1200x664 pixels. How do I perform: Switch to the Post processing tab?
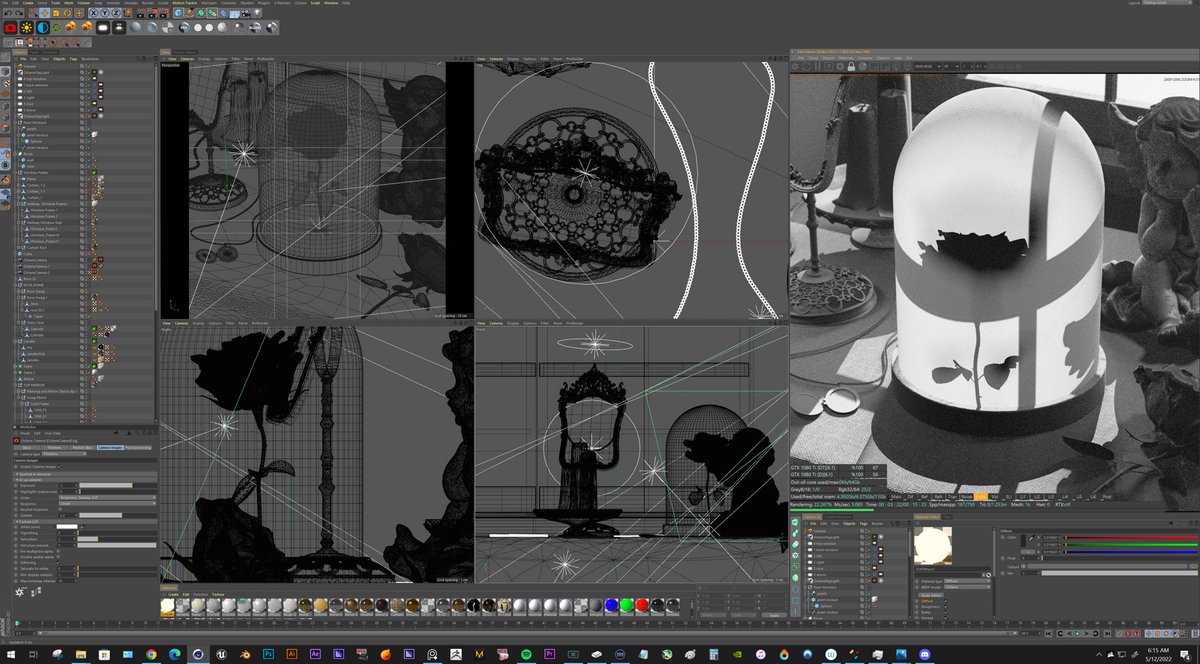(138, 448)
